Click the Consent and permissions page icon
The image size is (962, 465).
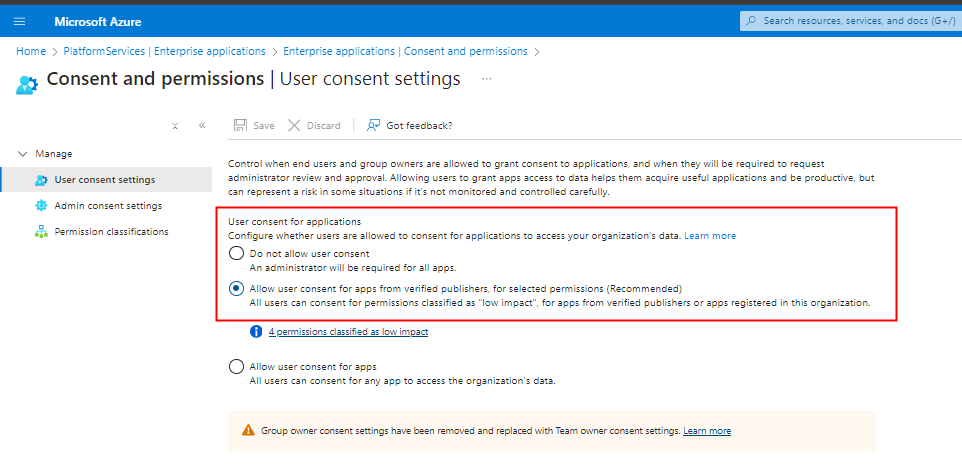point(27,84)
